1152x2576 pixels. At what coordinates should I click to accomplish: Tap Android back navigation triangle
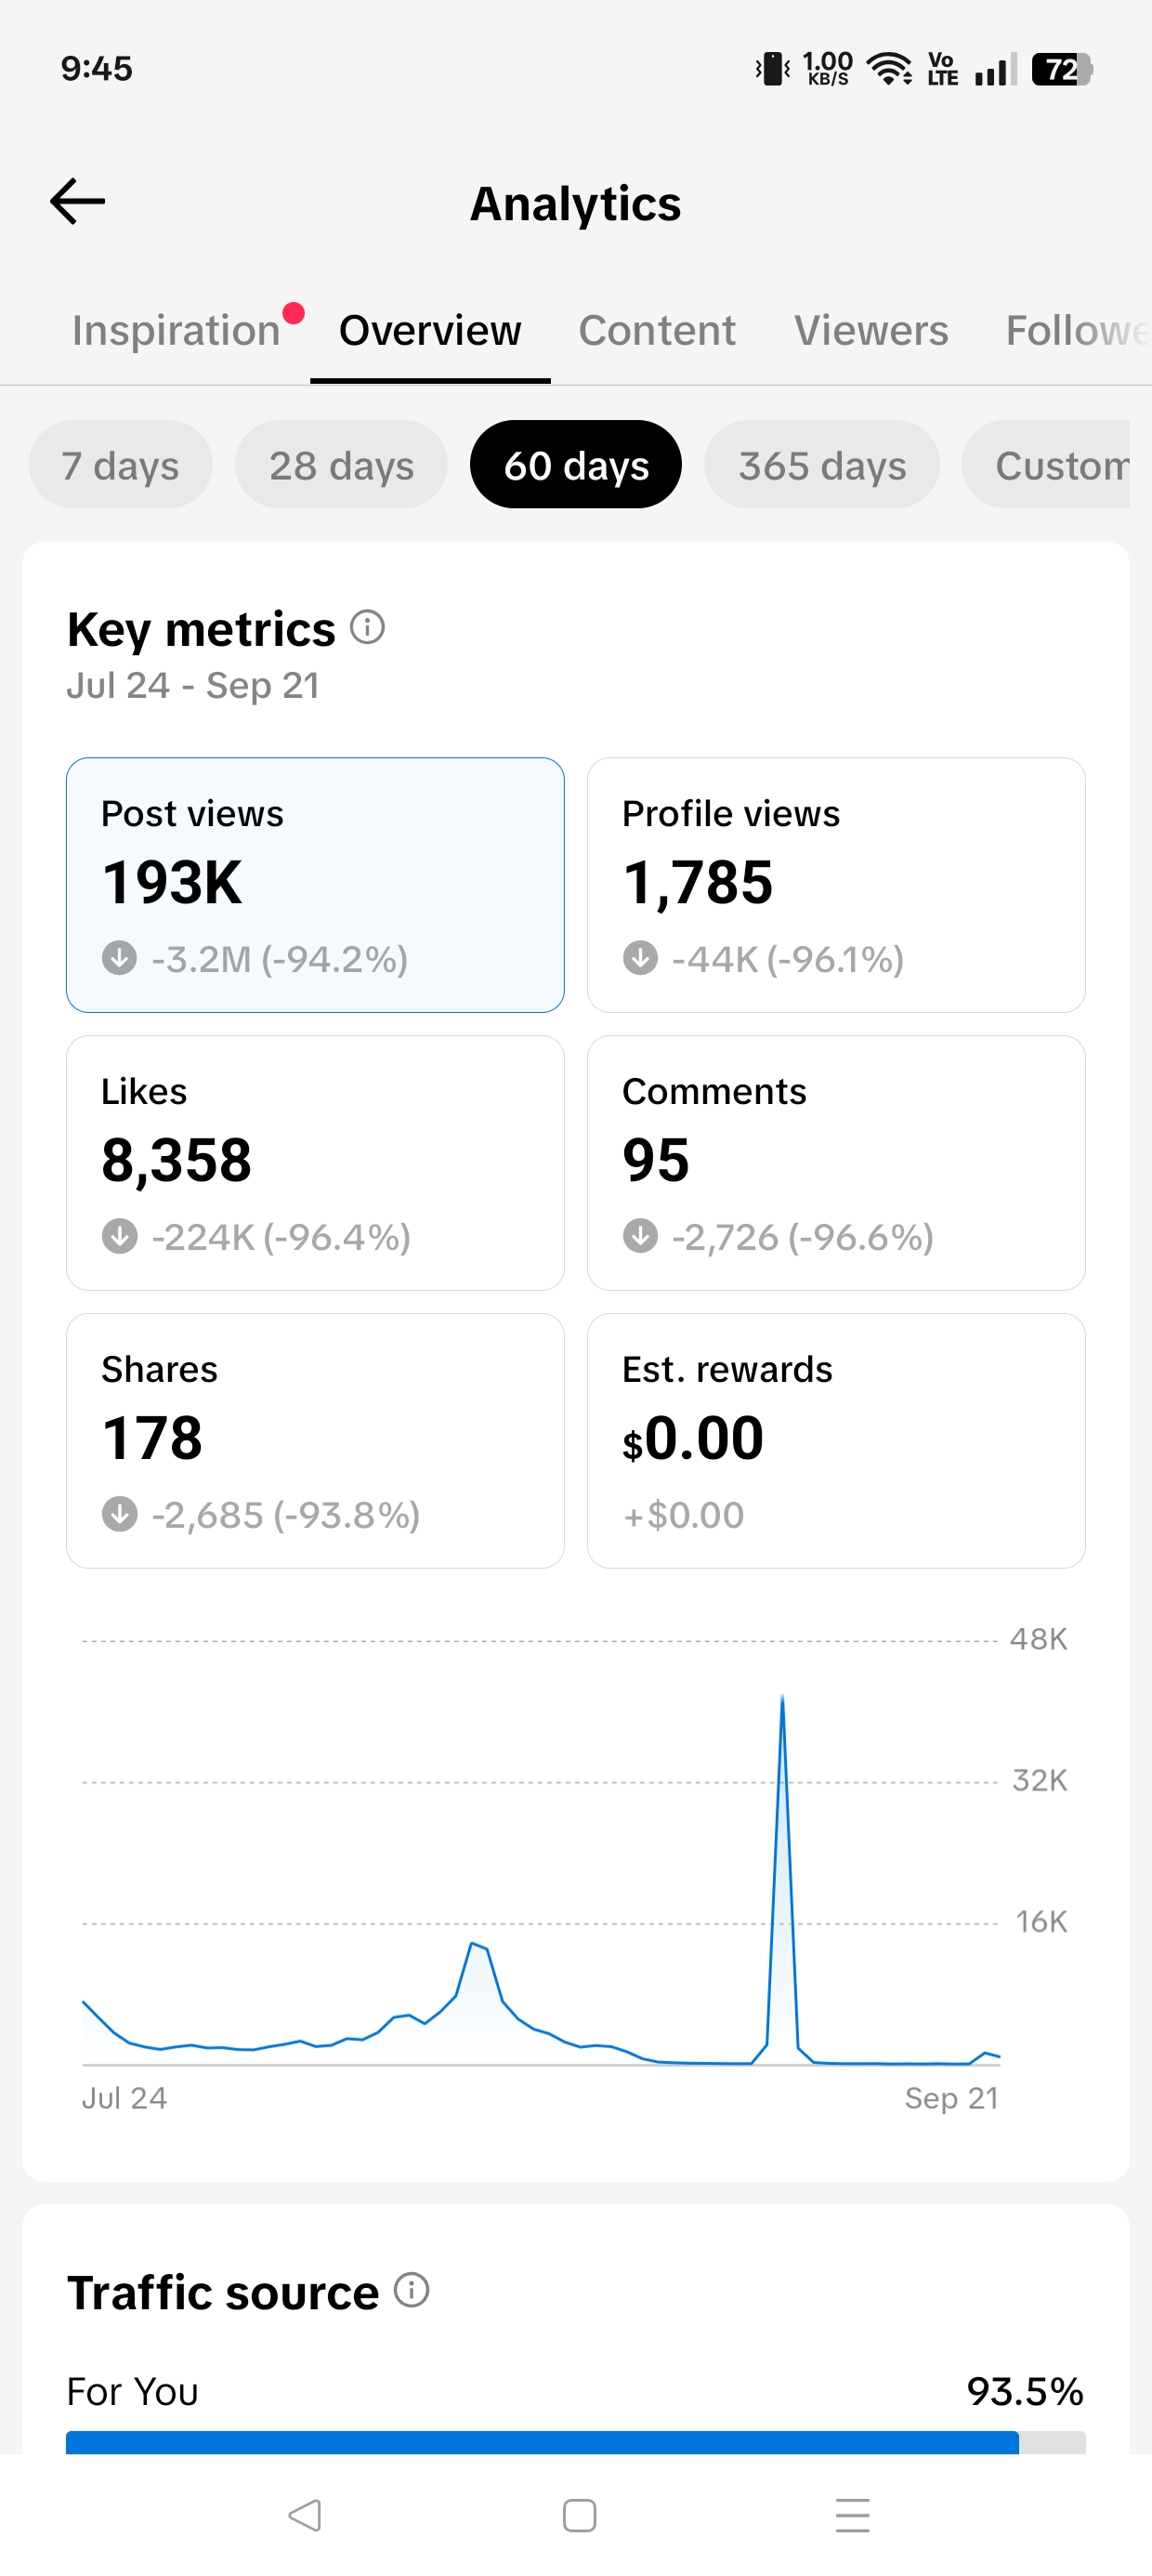304,2515
